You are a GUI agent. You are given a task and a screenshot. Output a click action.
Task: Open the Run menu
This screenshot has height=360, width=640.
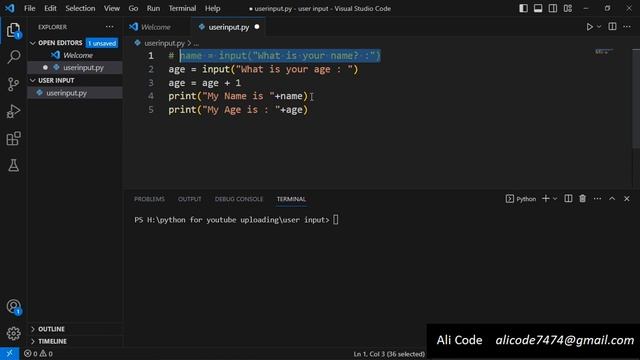153,9
